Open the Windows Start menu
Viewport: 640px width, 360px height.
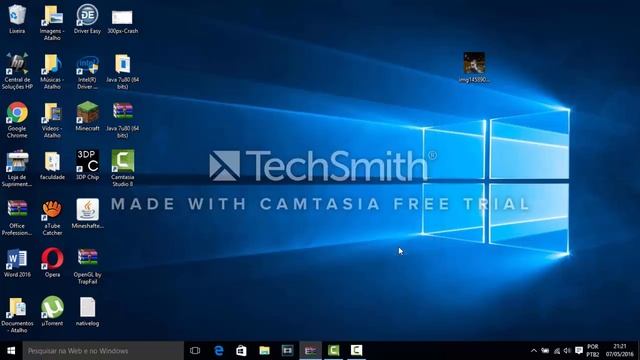(11, 351)
